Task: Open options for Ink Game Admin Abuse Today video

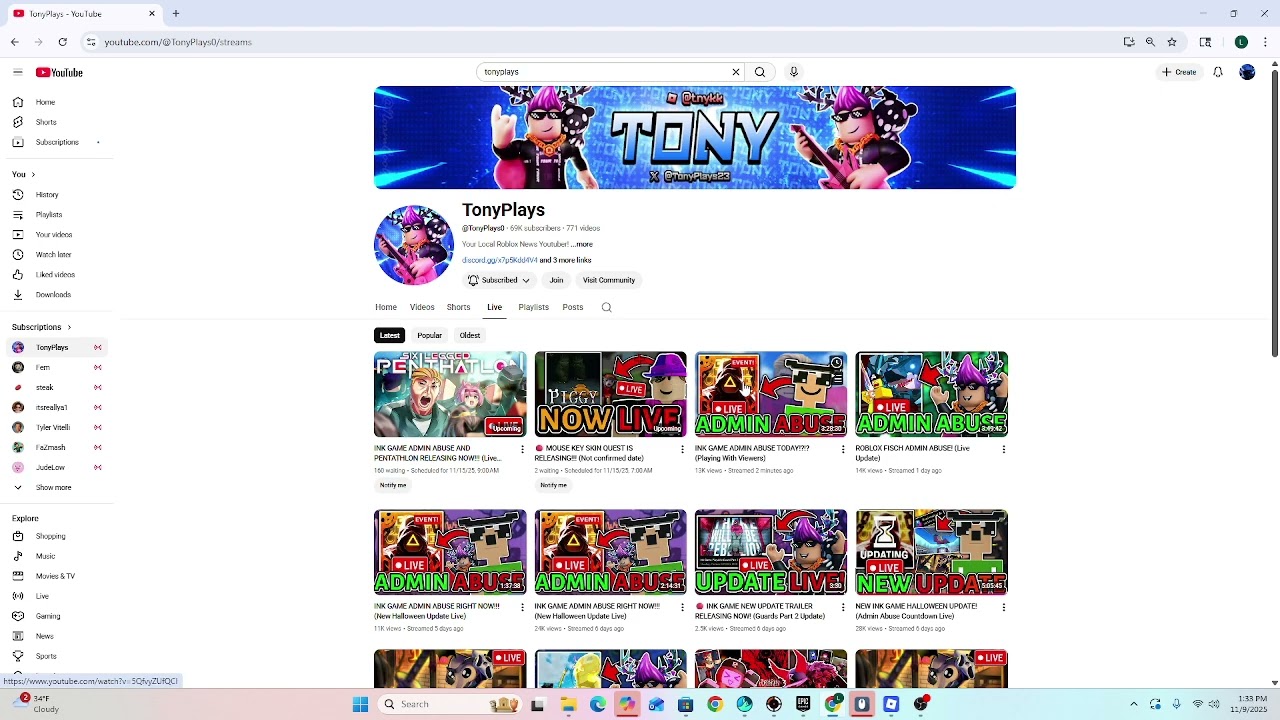Action: pos(843,449)
